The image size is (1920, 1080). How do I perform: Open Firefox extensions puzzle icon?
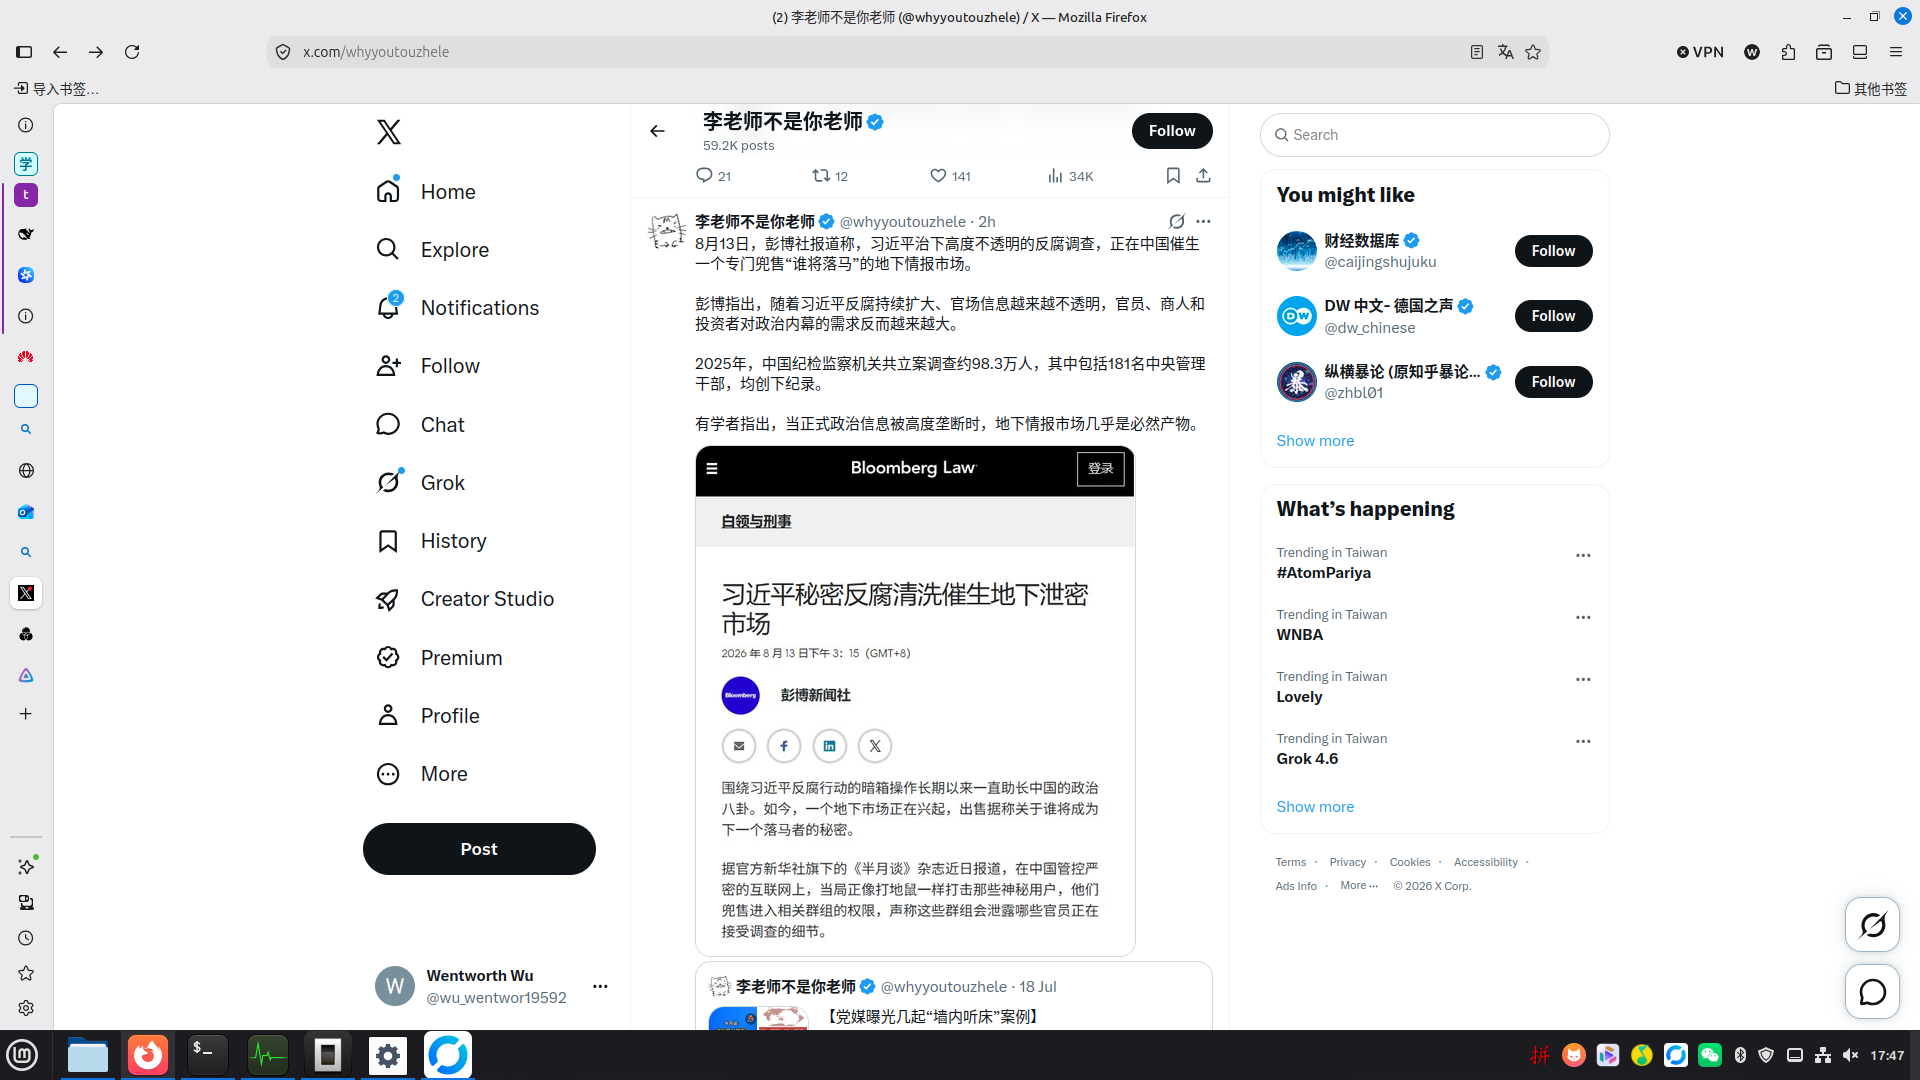1788,52
